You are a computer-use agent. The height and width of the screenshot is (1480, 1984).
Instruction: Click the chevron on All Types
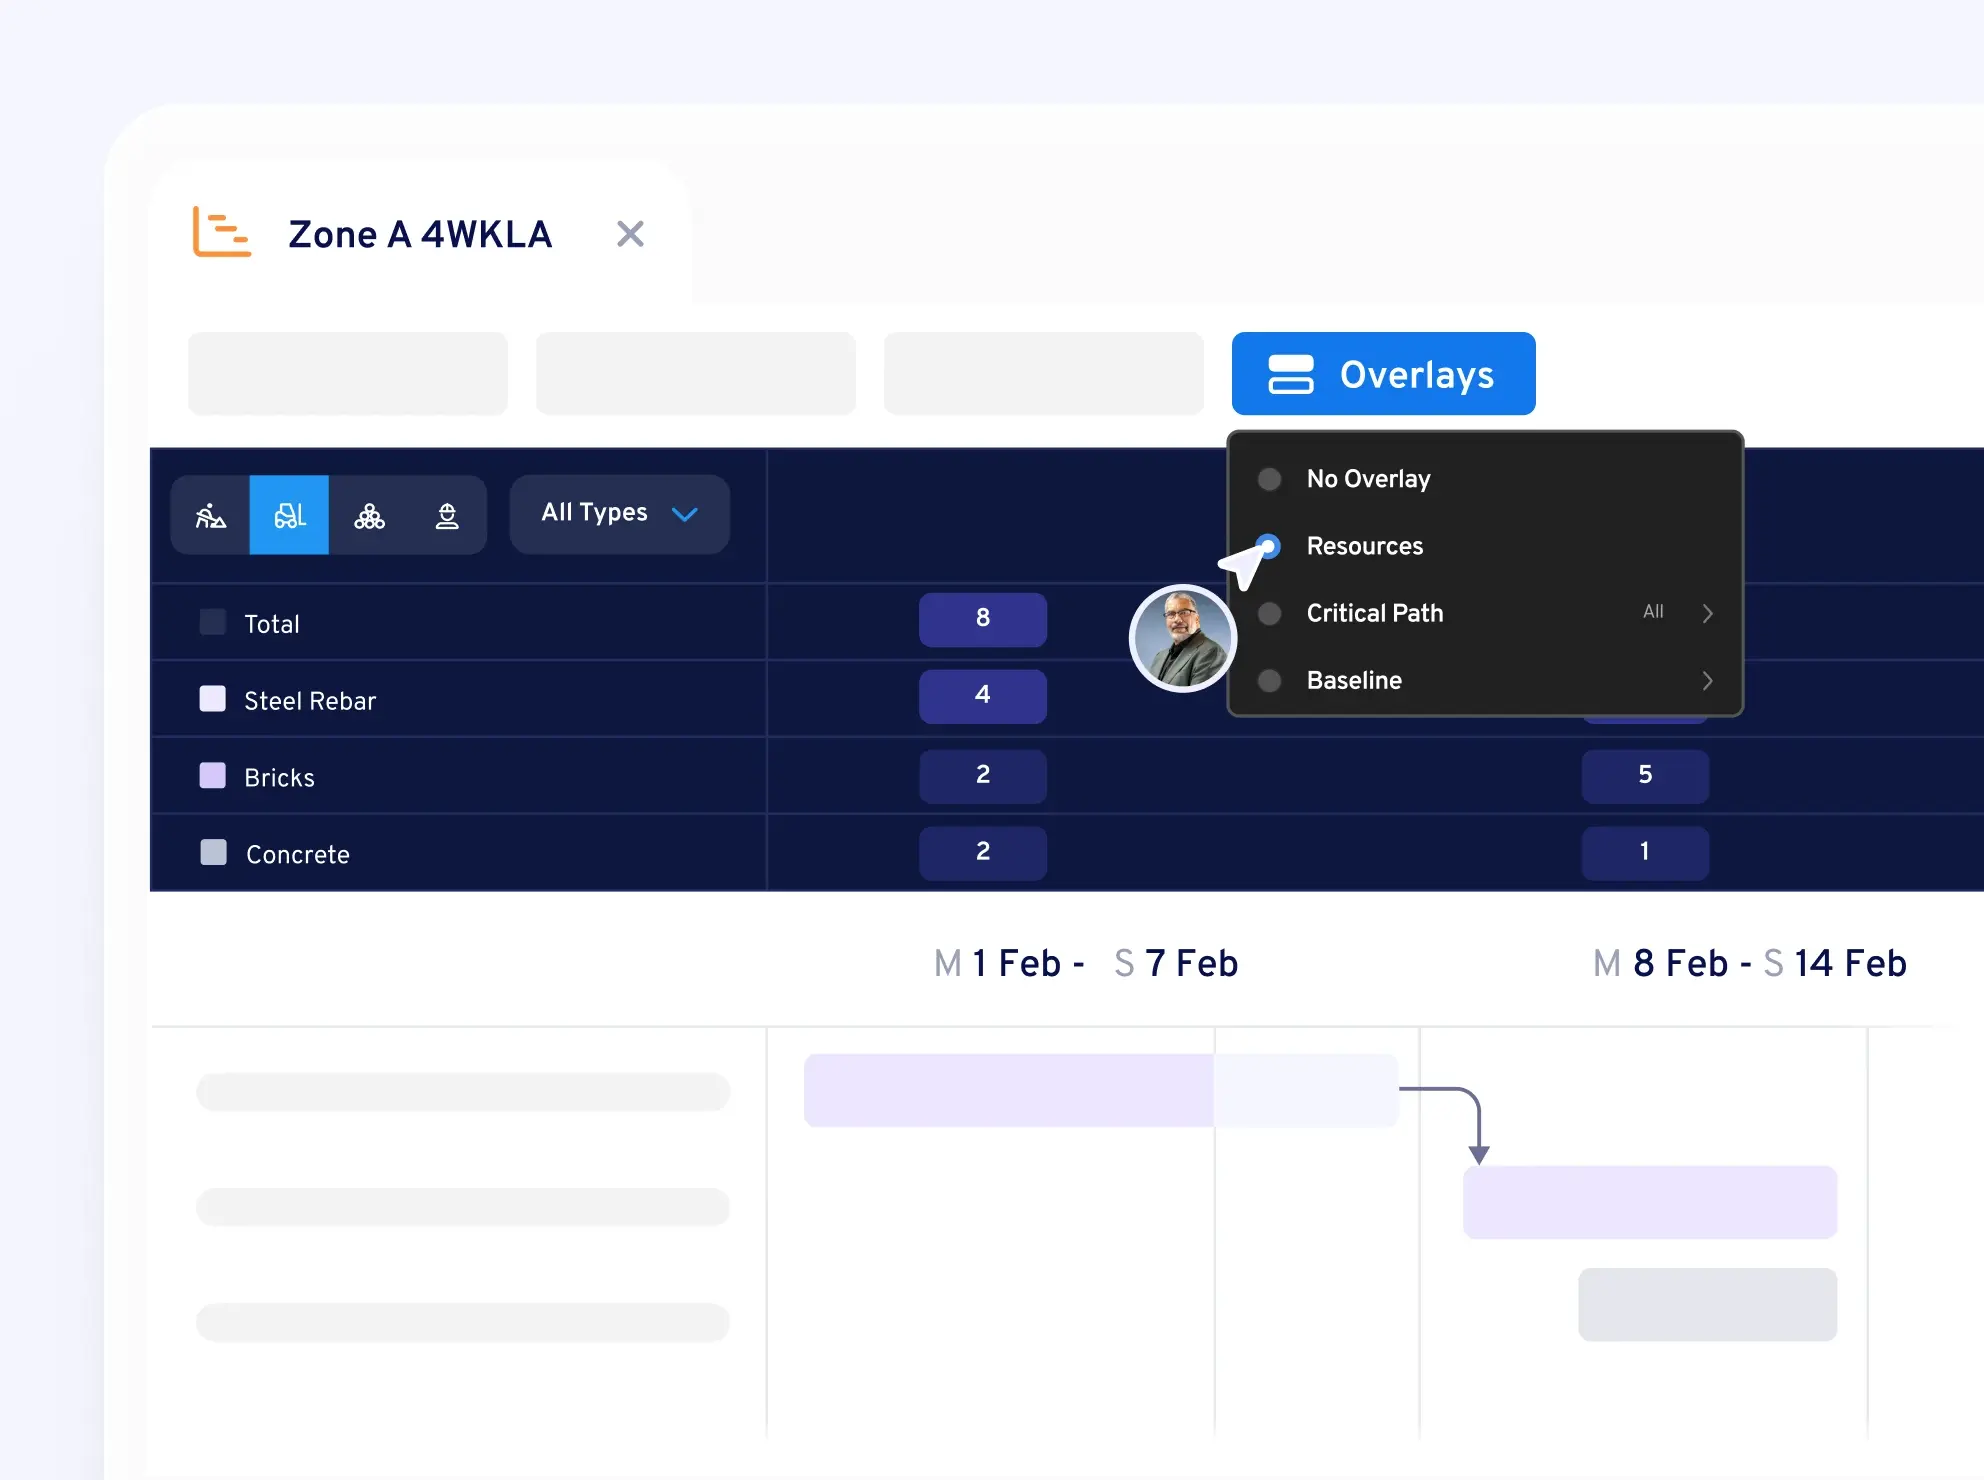[x=685, y=514]
